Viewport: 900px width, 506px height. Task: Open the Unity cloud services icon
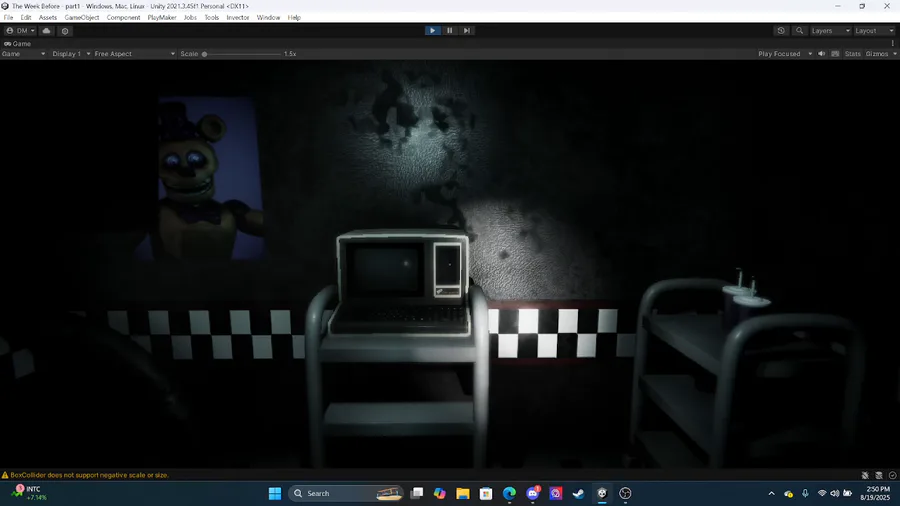click(x=46, y=30)
